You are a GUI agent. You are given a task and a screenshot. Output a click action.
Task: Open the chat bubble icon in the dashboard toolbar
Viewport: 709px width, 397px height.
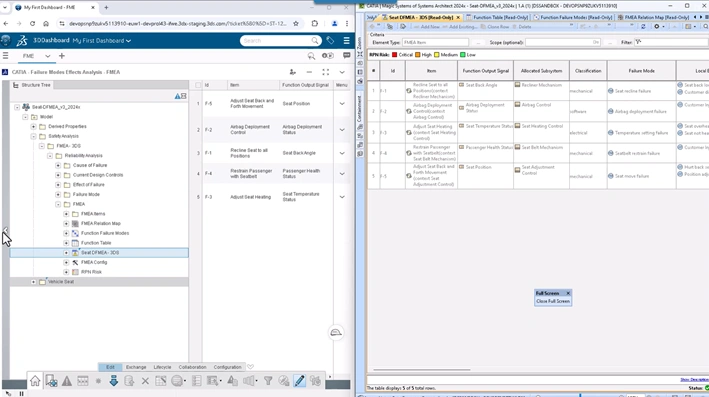coord(346,56)
